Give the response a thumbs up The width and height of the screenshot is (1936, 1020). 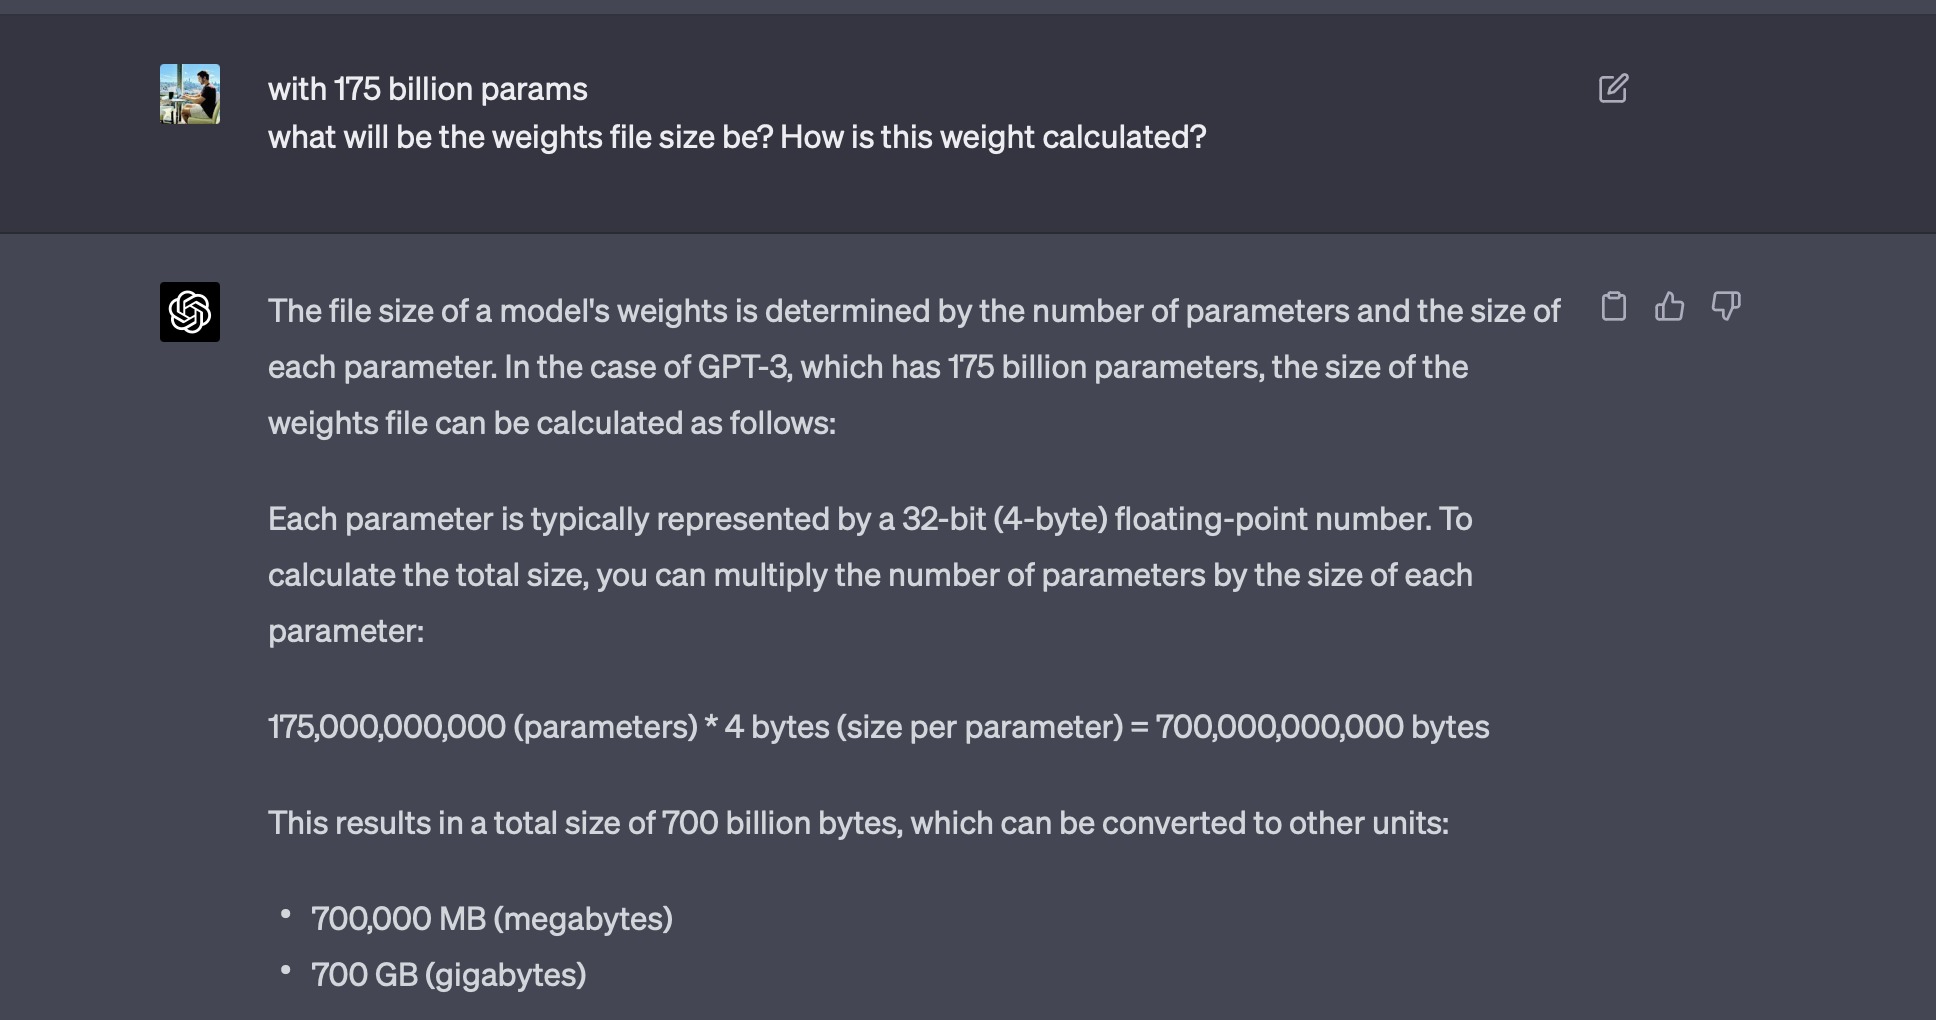(1669, 306)
